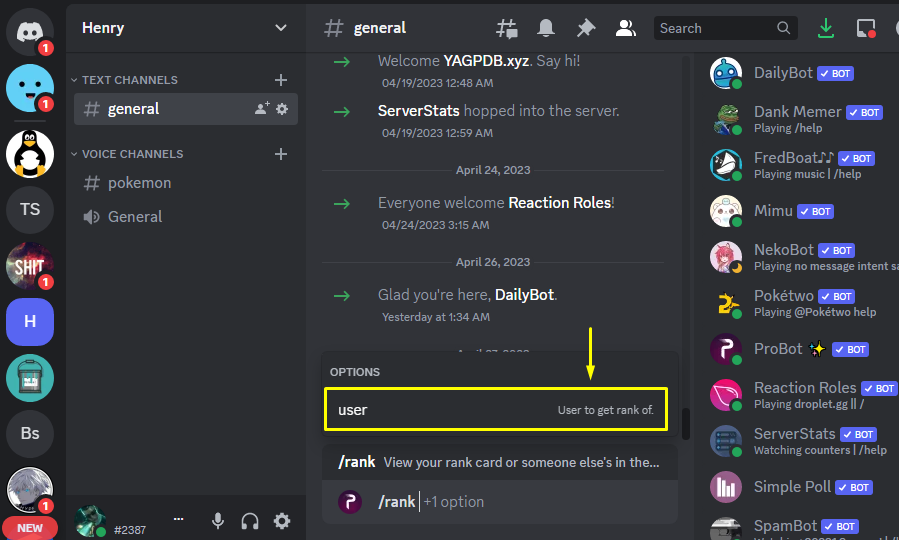
Task: Click DailyBot name in join message
Action: (524, 295)
